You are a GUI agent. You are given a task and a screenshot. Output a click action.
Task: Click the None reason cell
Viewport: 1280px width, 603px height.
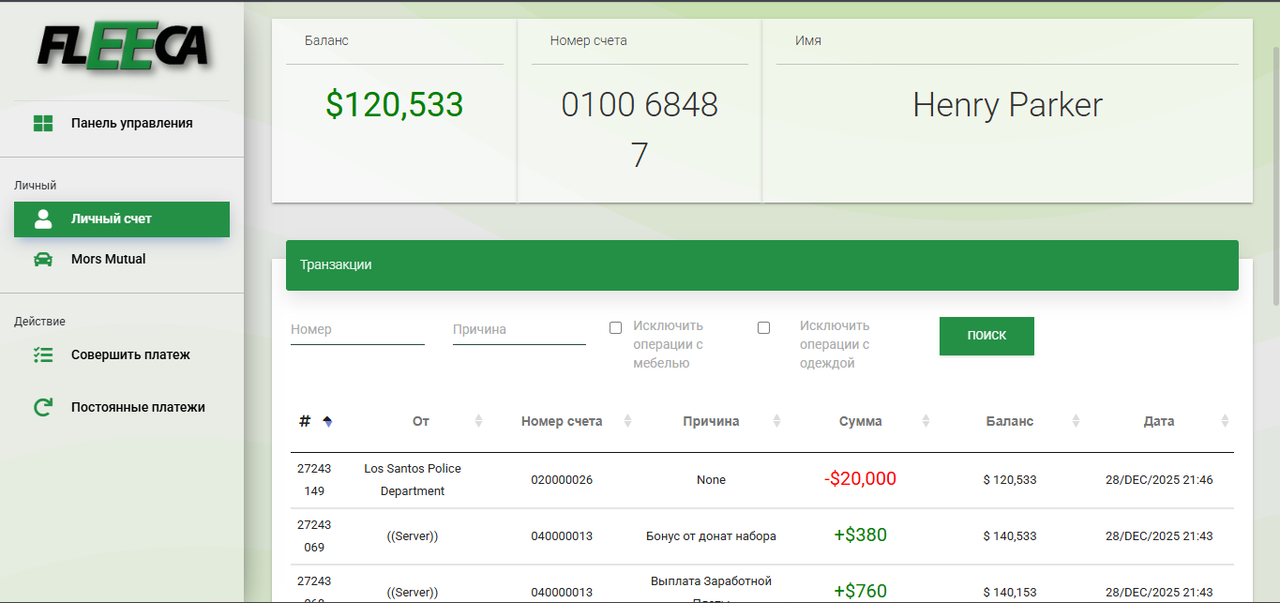pyautogui.click(x=711, y=480)
